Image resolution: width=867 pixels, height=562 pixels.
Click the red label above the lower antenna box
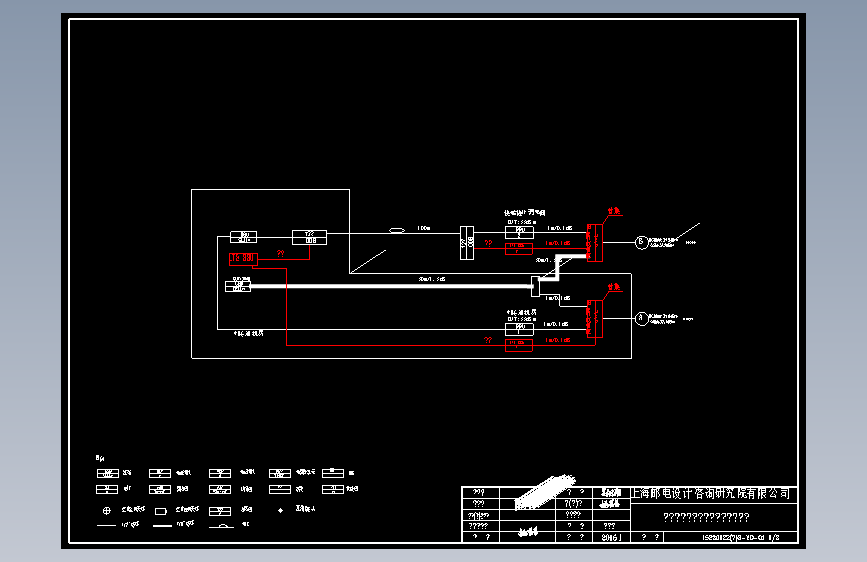pyautogui.click(x=614, y=287)
